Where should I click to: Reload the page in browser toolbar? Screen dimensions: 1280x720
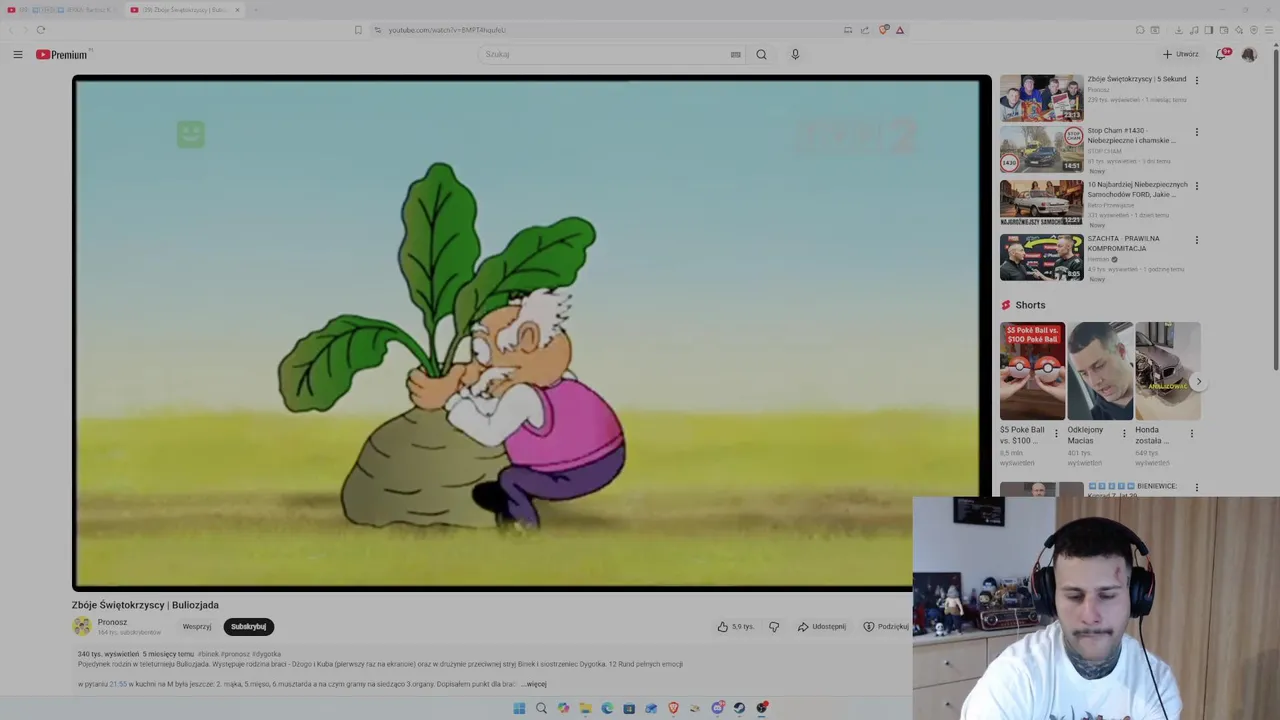tap(41, 30)
